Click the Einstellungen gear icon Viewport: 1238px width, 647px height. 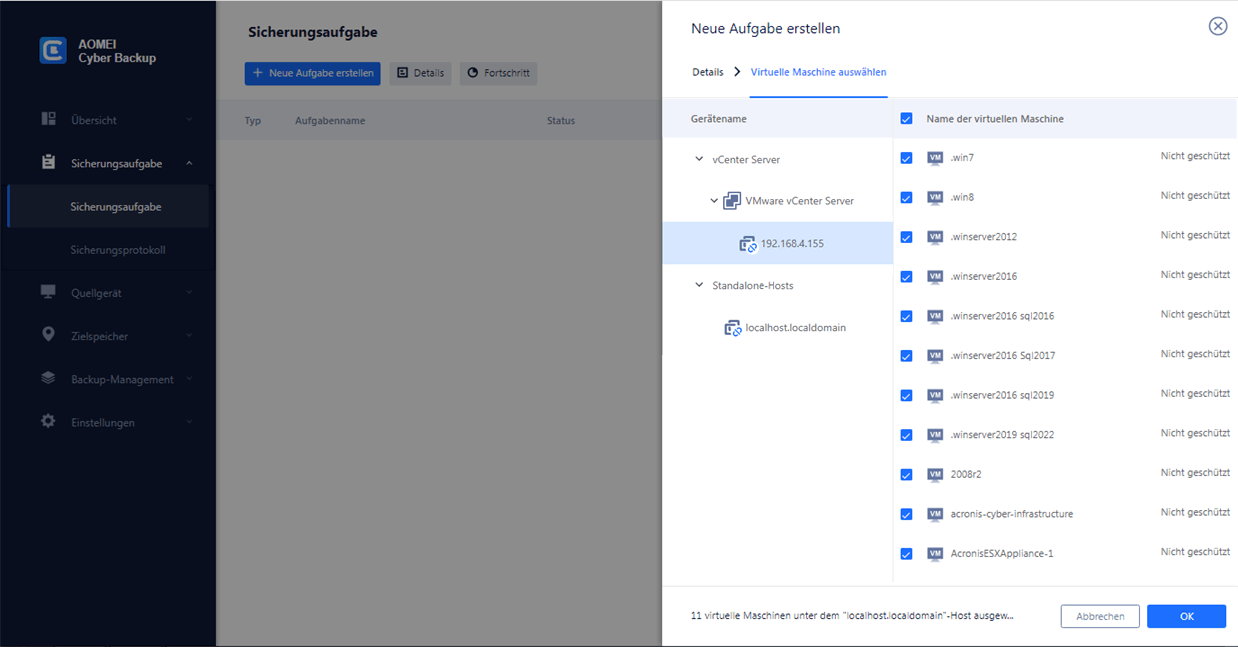point(48,421)
